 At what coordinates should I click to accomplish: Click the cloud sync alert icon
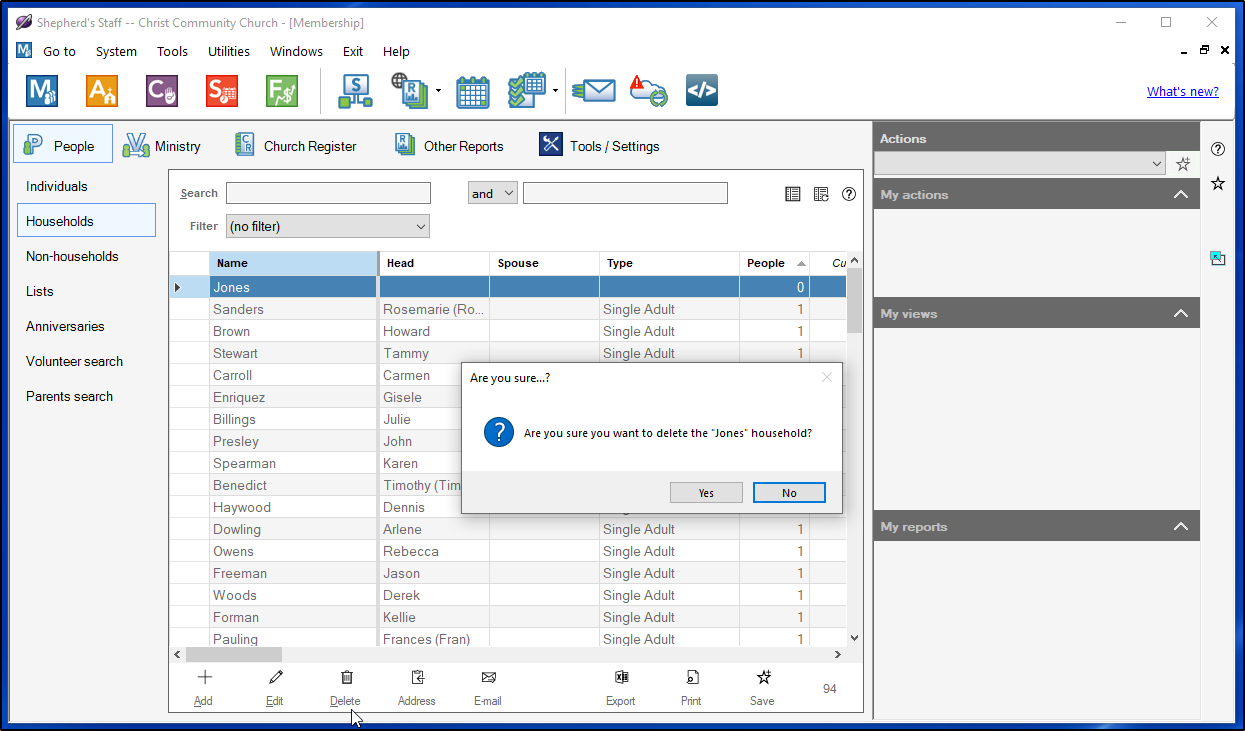pos(648,92)
